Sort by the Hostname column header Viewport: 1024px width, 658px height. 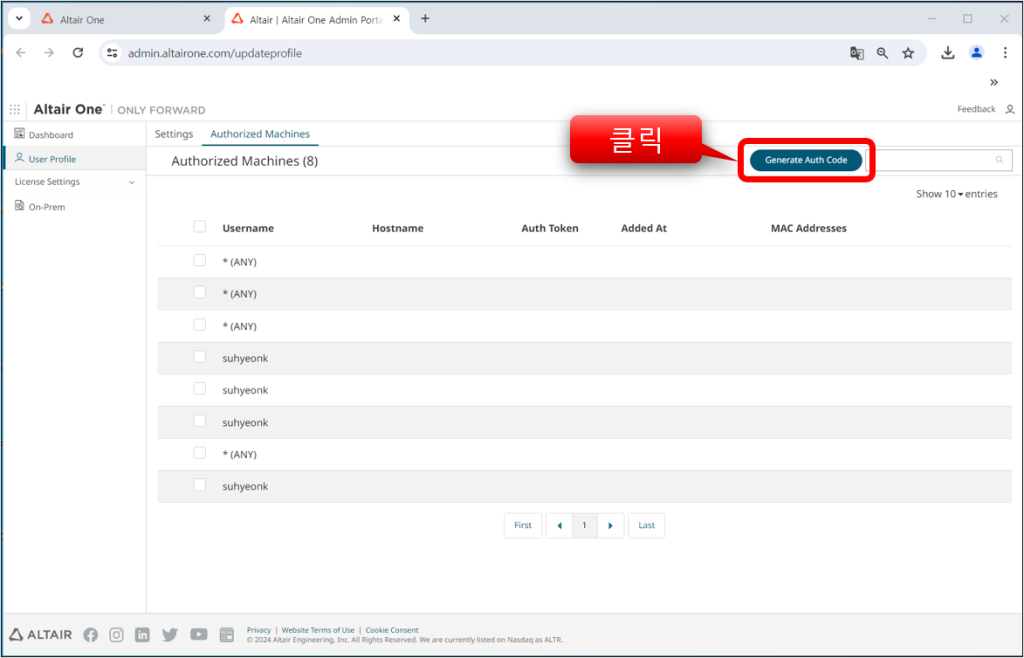click(x=398, y=228)
